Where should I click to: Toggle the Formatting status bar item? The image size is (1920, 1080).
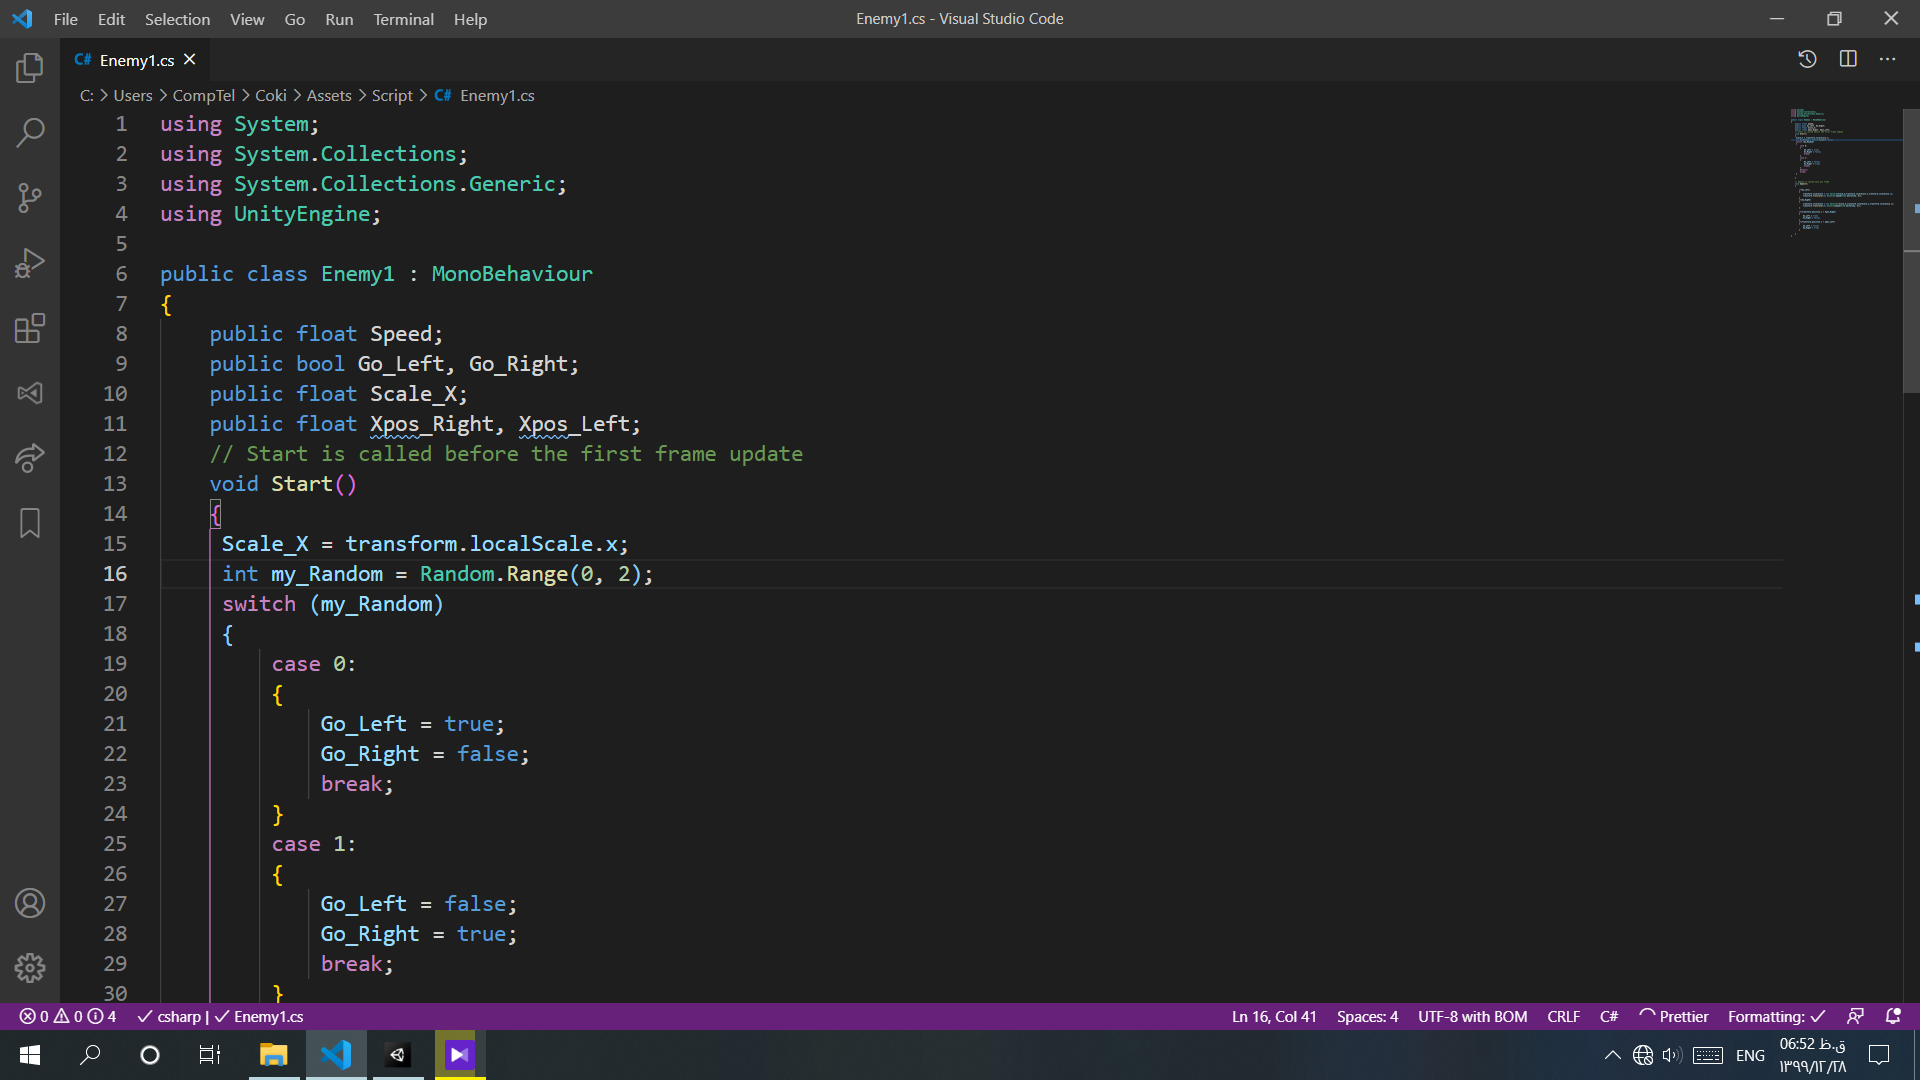(x=1776, y=1016)
